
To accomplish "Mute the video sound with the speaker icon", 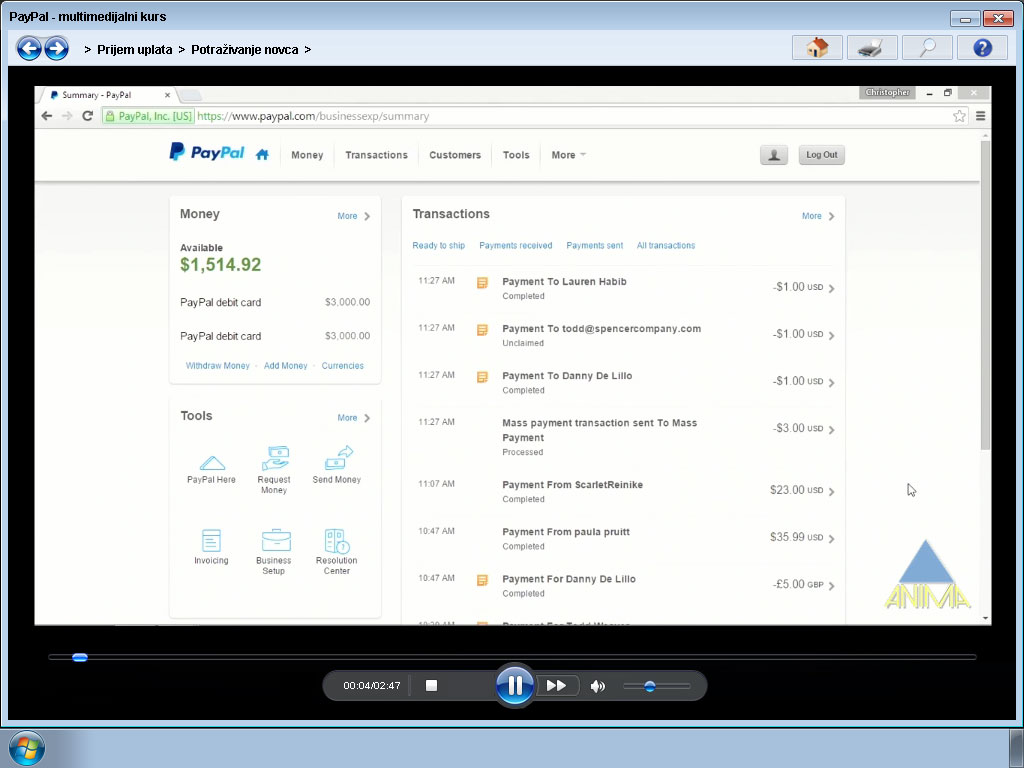I will pyautogui.click(x=598, y=685).
